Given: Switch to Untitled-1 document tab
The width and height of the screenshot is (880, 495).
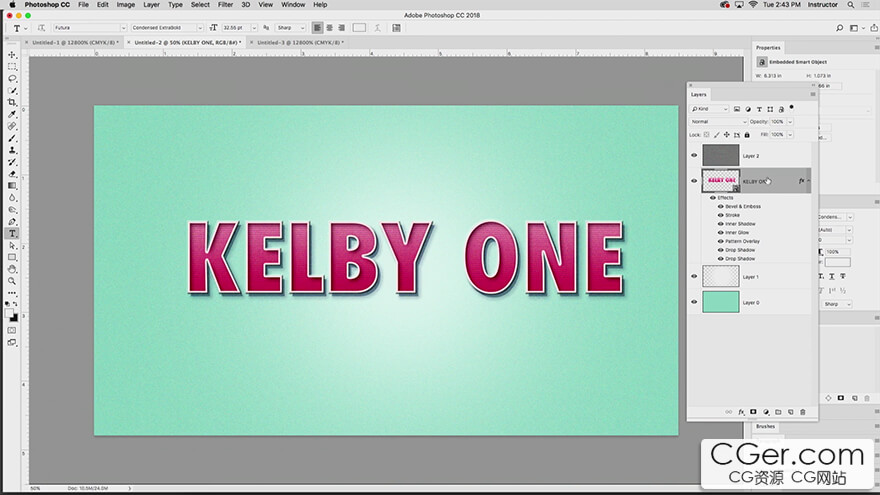Looking at the screenshot, I should [x=75, y=43].
